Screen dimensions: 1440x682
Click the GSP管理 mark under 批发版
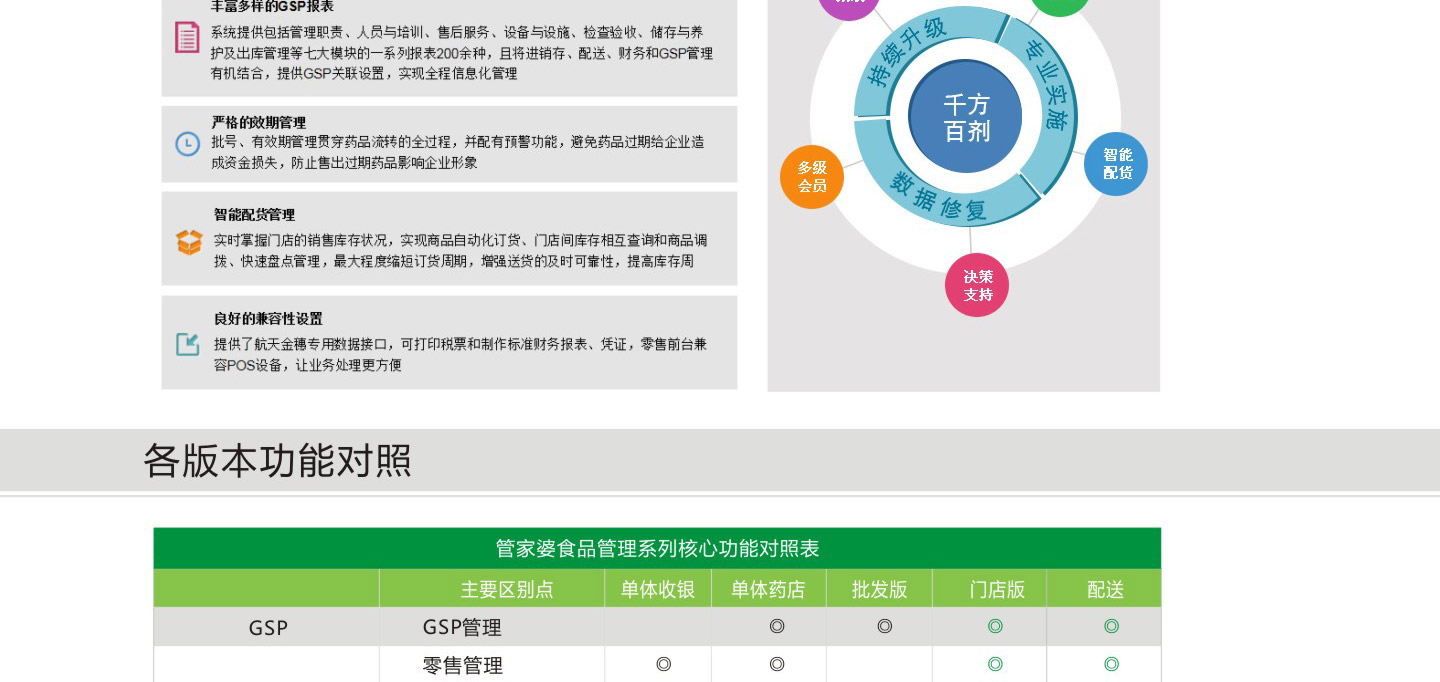click(884, 627)
